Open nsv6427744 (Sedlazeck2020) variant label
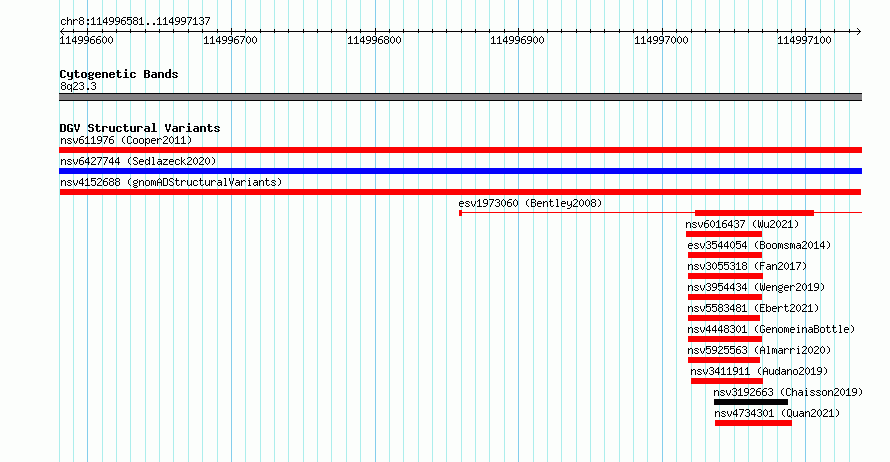 (x=138, y=161)
